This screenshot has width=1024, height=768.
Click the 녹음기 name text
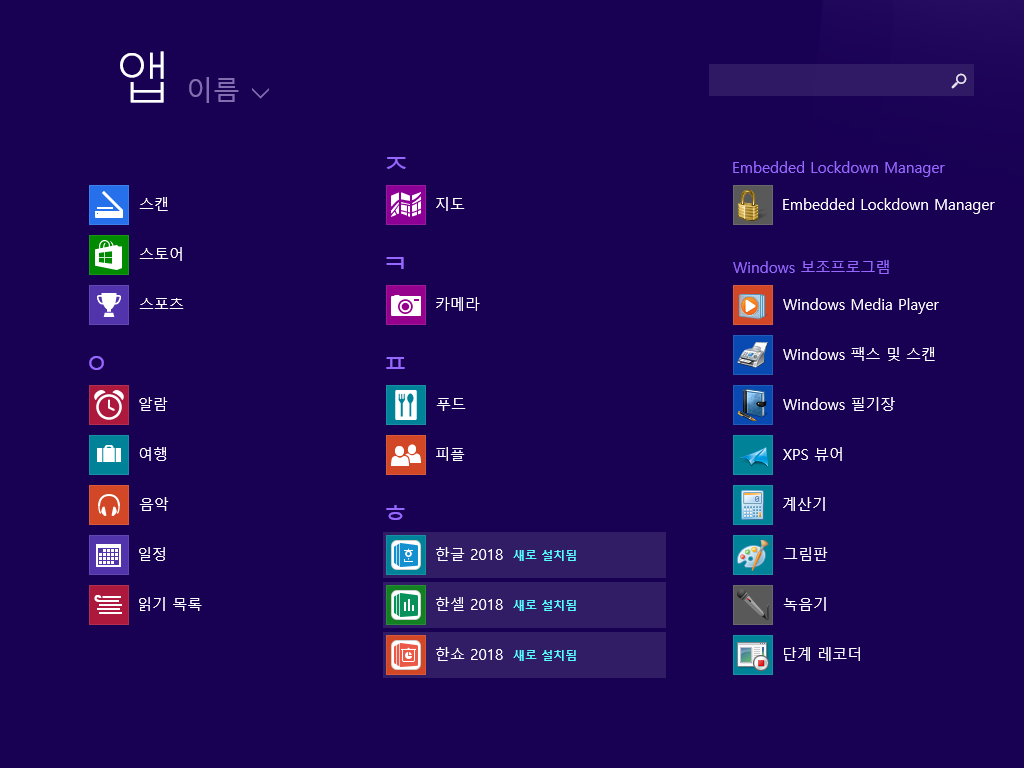coord(805,603)
